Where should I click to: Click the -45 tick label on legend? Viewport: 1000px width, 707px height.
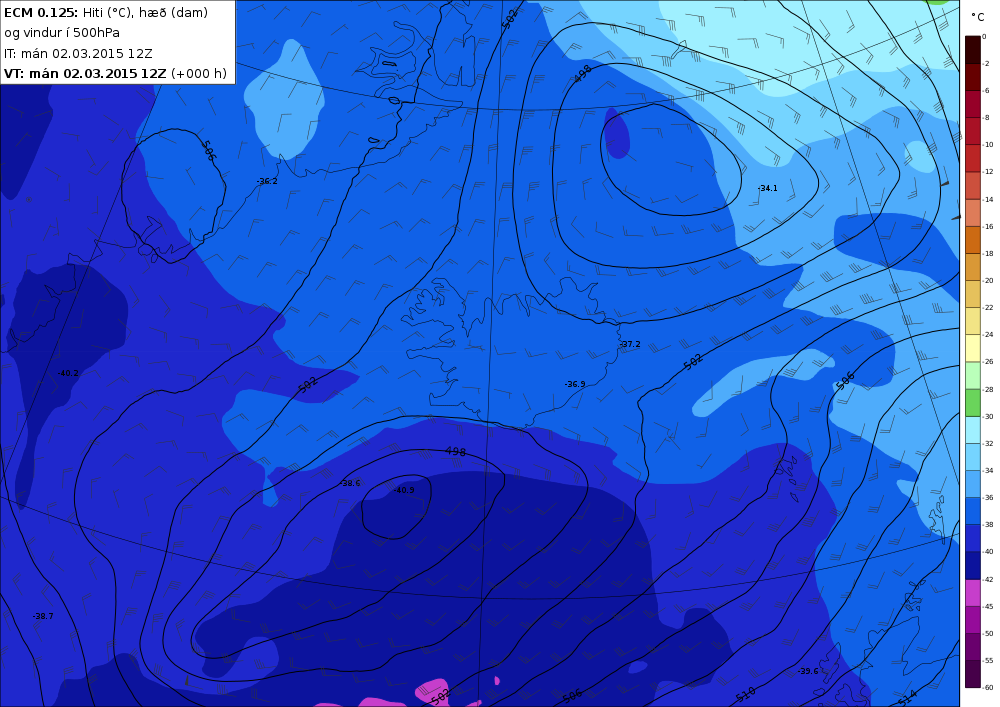point(988,606)
